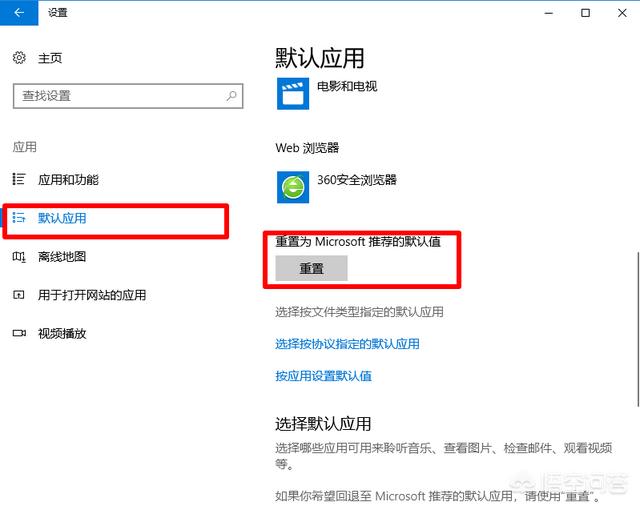Go to 用于打开网站的应用 page
The height and width of the screenshot is (506, 640).
[x=92, y=295]
